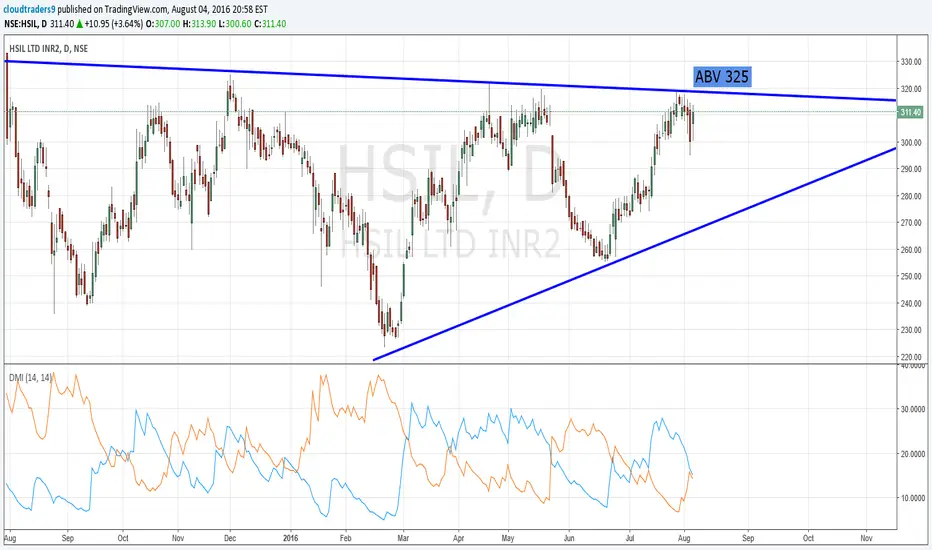The width and height of the screenshot is (932, 550).
Task: Click the close value C:311.40
Action: pyautogui.click(x=270, y=24)
